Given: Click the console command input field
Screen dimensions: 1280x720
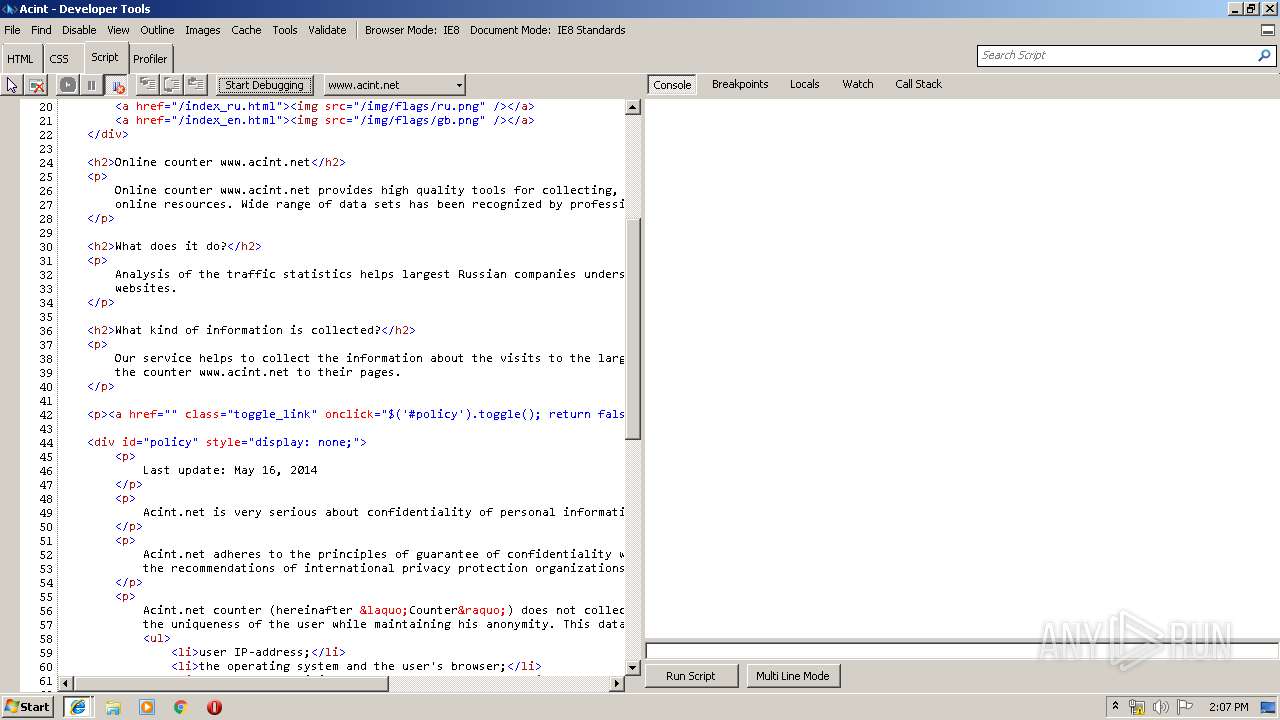Looking at the screenshot, I should [962, 651].
